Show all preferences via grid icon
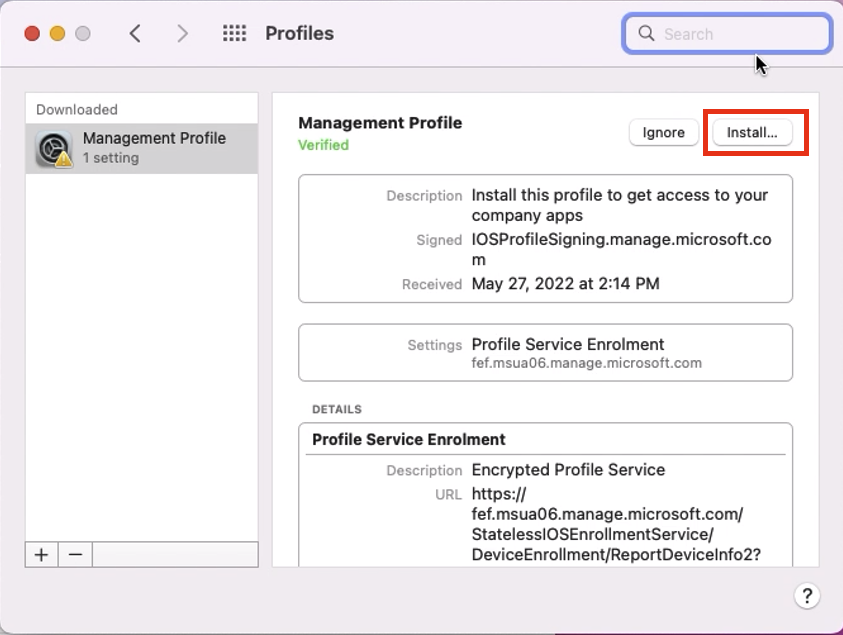This screenshot has width=843, height=635. [234, 34]
